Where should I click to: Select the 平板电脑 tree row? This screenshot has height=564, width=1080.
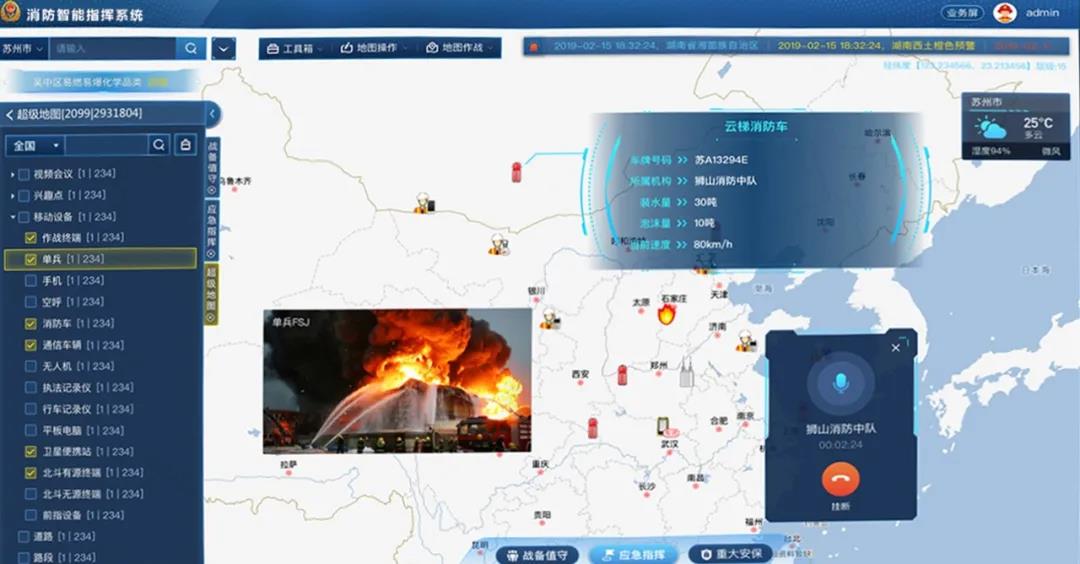[101, 430]
